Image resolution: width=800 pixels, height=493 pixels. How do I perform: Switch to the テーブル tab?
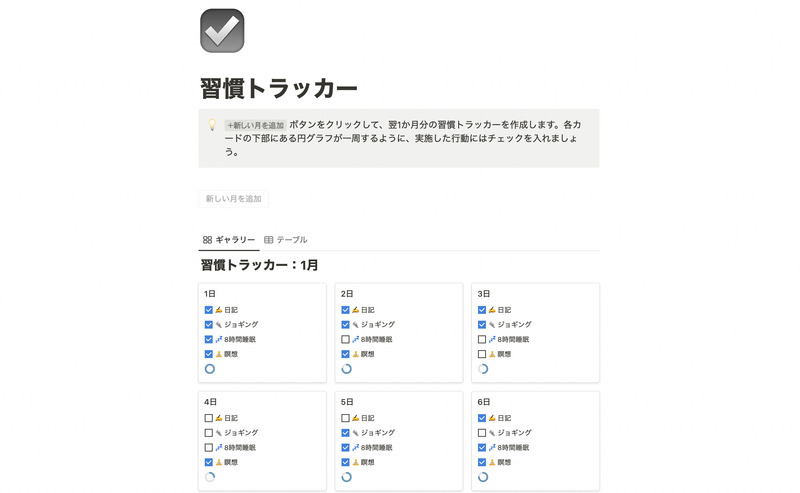pos(286,240)
